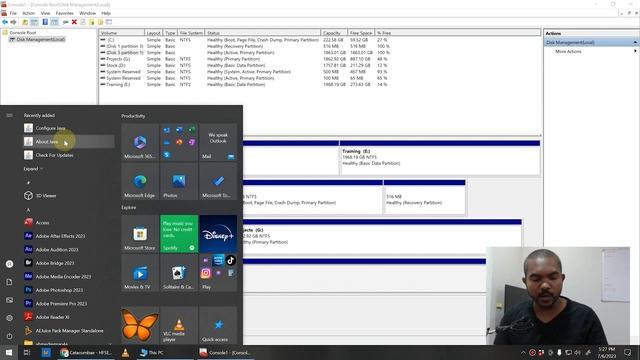Viewport: 640px width, 360px height.
Task: Sort by the Free Space column header
Action: click(x=361, y=33)
